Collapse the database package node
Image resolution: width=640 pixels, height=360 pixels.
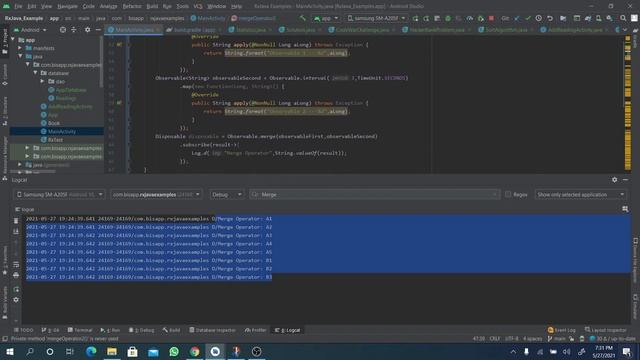(x=36, y=73)
